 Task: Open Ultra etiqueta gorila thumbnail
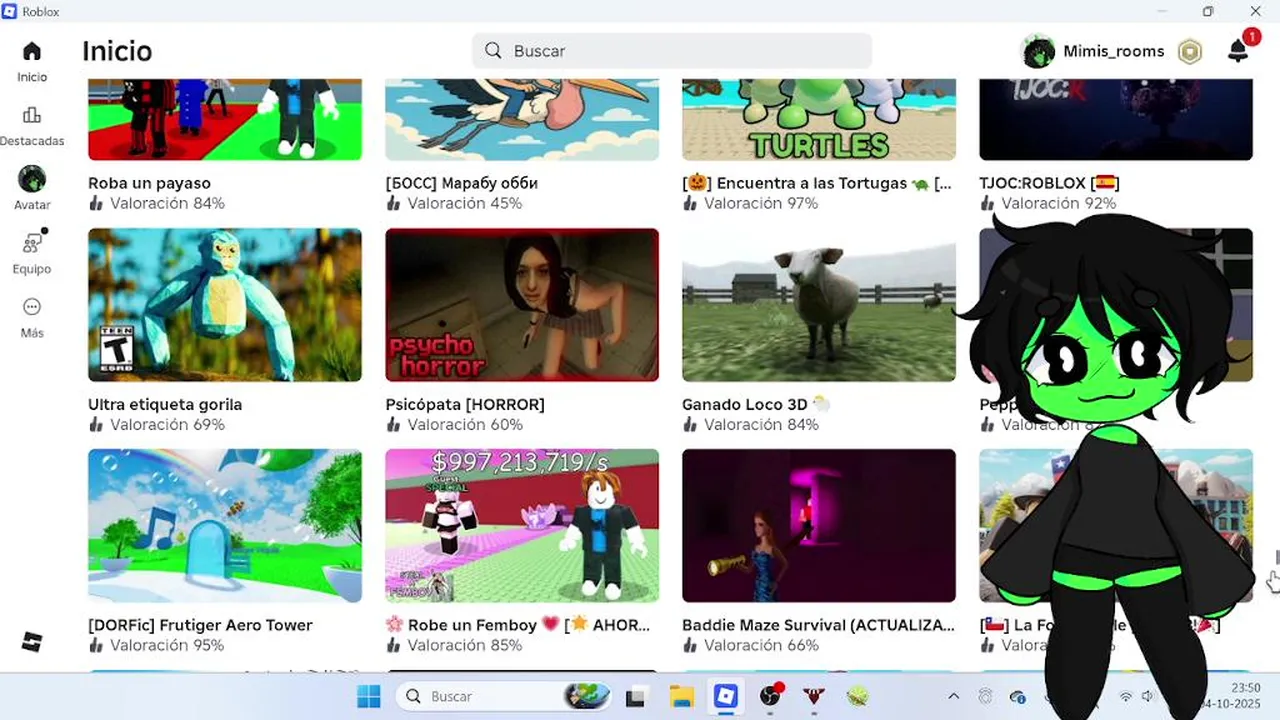[x=225, y=305]
